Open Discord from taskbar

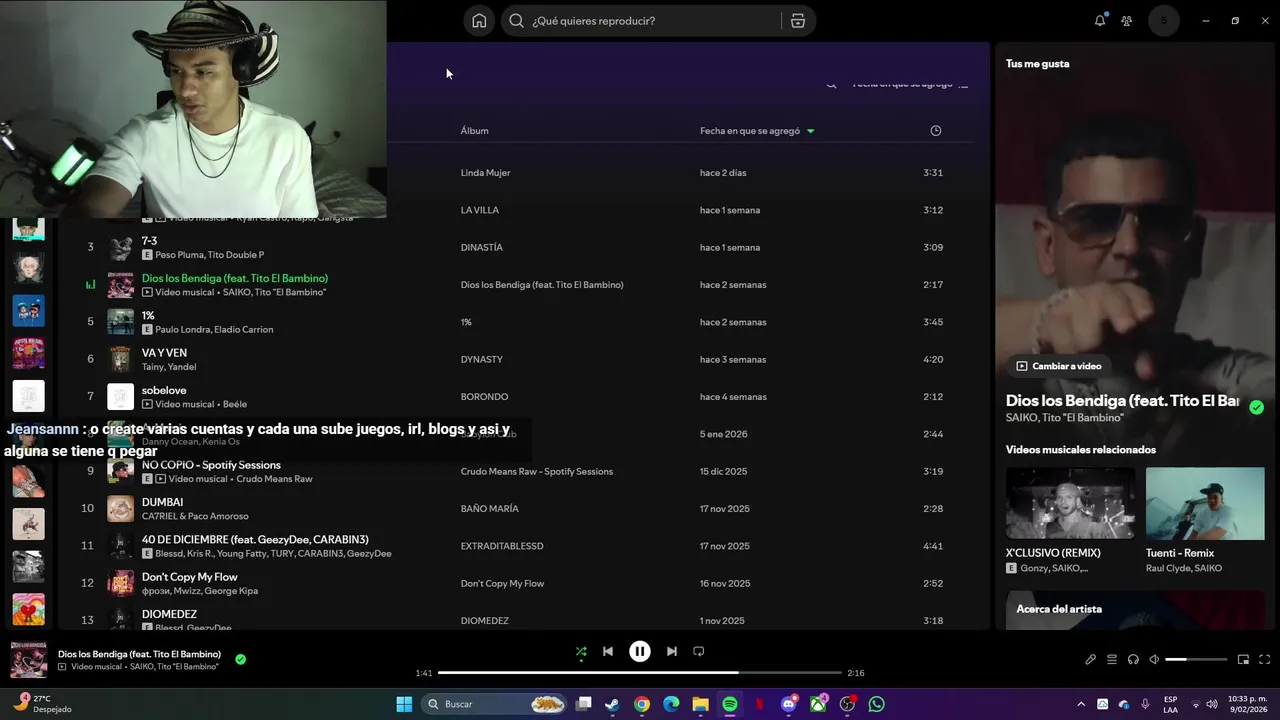pyautogui.click(x=789, y=704)
